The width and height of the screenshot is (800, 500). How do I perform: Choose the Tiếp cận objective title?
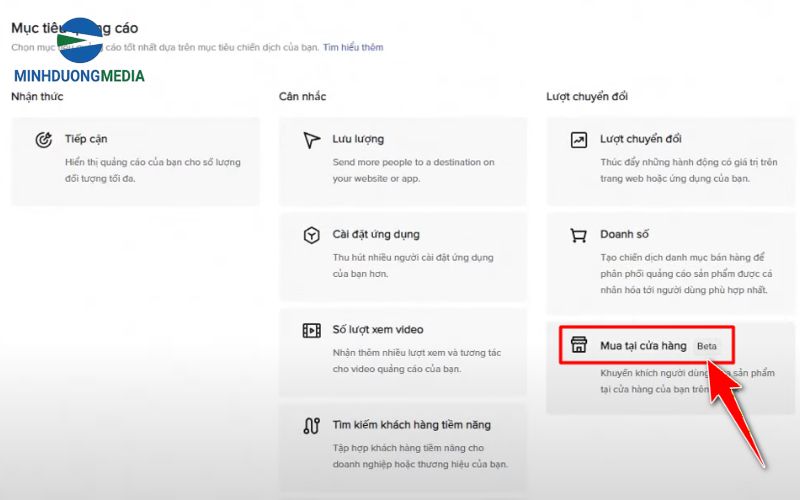pyautogui.click(x=88, y=139)
